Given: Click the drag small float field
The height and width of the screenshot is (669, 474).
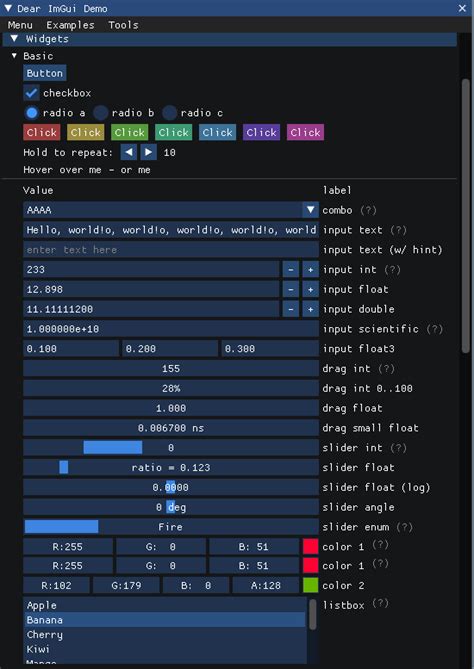Looking at the screenshot, I should [171, 428].
